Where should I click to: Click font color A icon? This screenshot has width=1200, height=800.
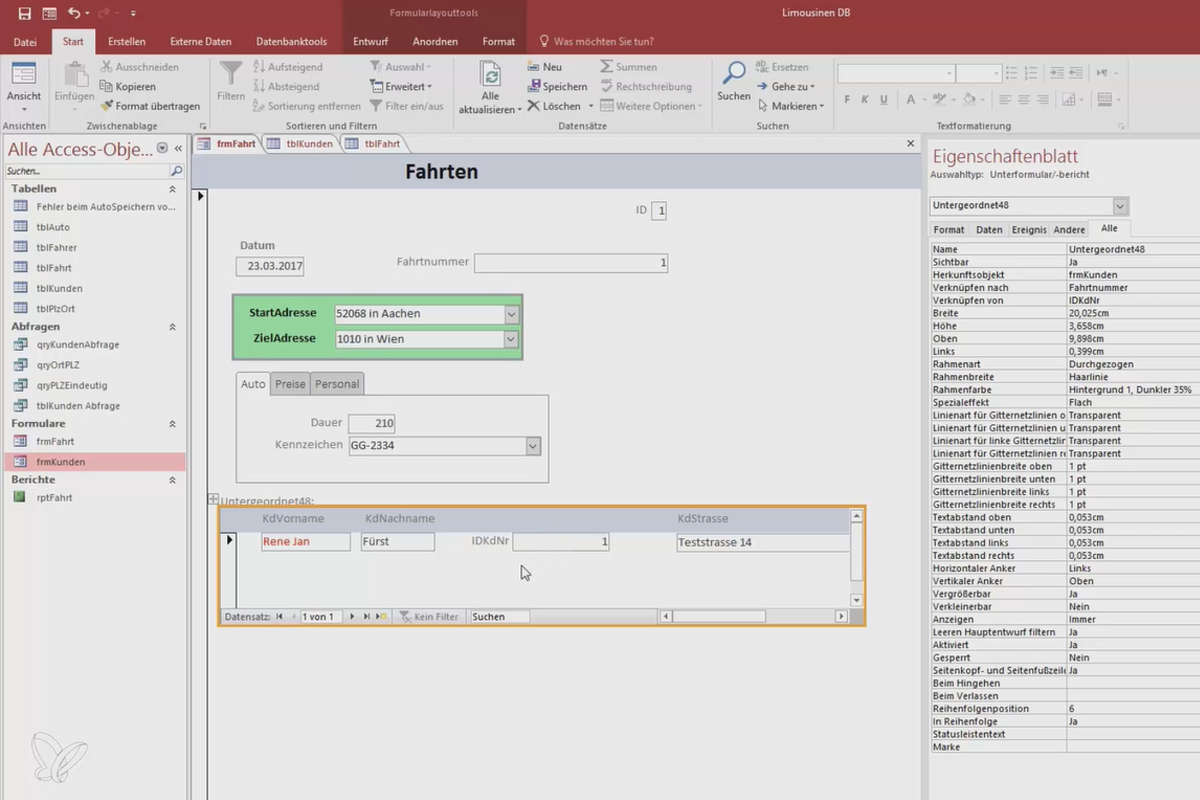point(911,100)
